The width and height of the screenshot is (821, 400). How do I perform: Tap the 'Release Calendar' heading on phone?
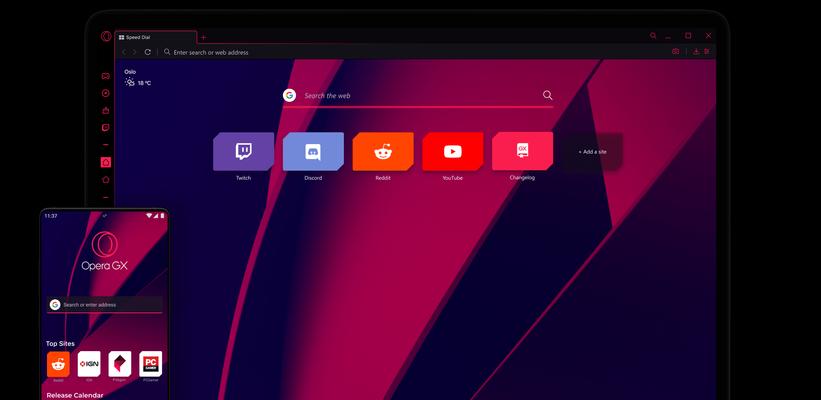coord(75,395)
